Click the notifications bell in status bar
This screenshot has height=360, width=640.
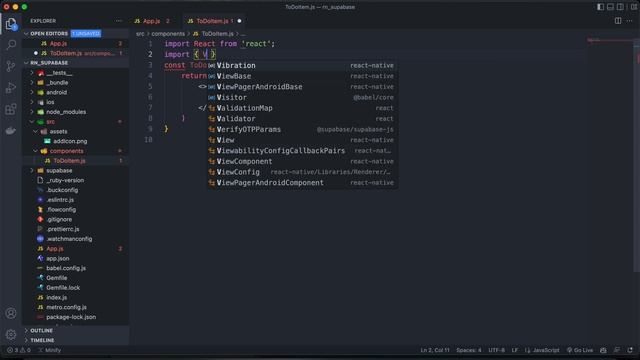(x=631, y=350)
